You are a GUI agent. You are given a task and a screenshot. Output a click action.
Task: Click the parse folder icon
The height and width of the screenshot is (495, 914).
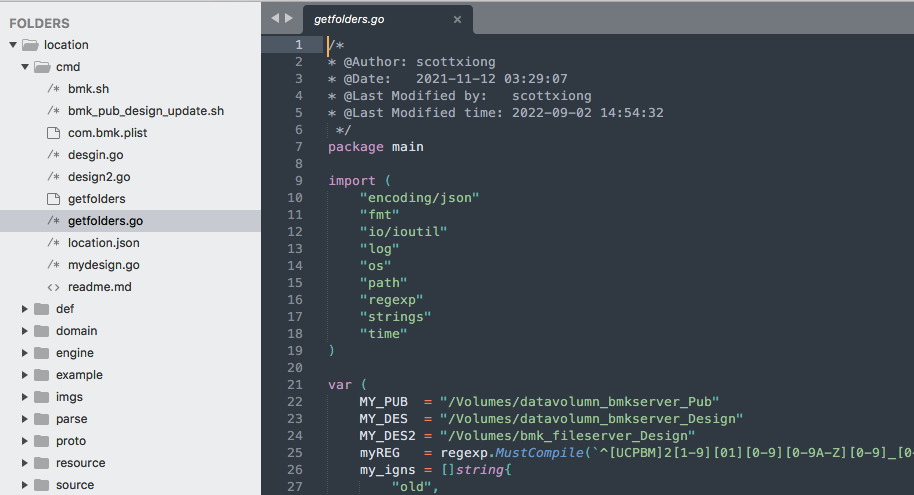point(41,419)
